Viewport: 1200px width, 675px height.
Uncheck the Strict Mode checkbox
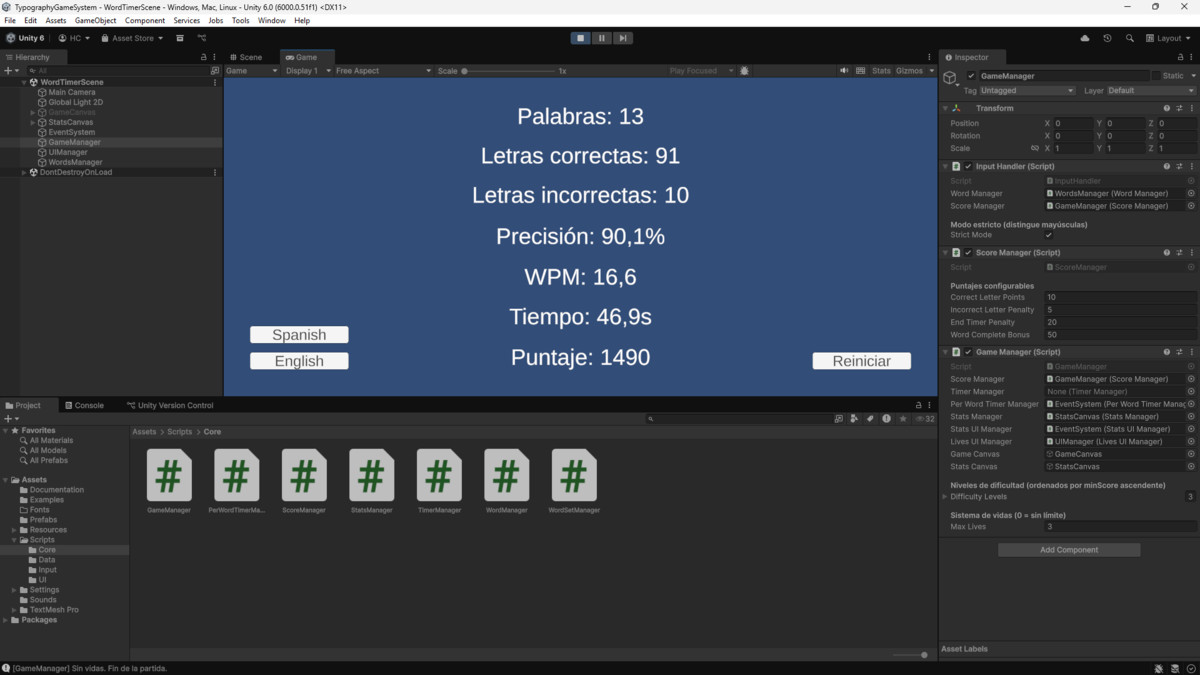[1049, 235]
